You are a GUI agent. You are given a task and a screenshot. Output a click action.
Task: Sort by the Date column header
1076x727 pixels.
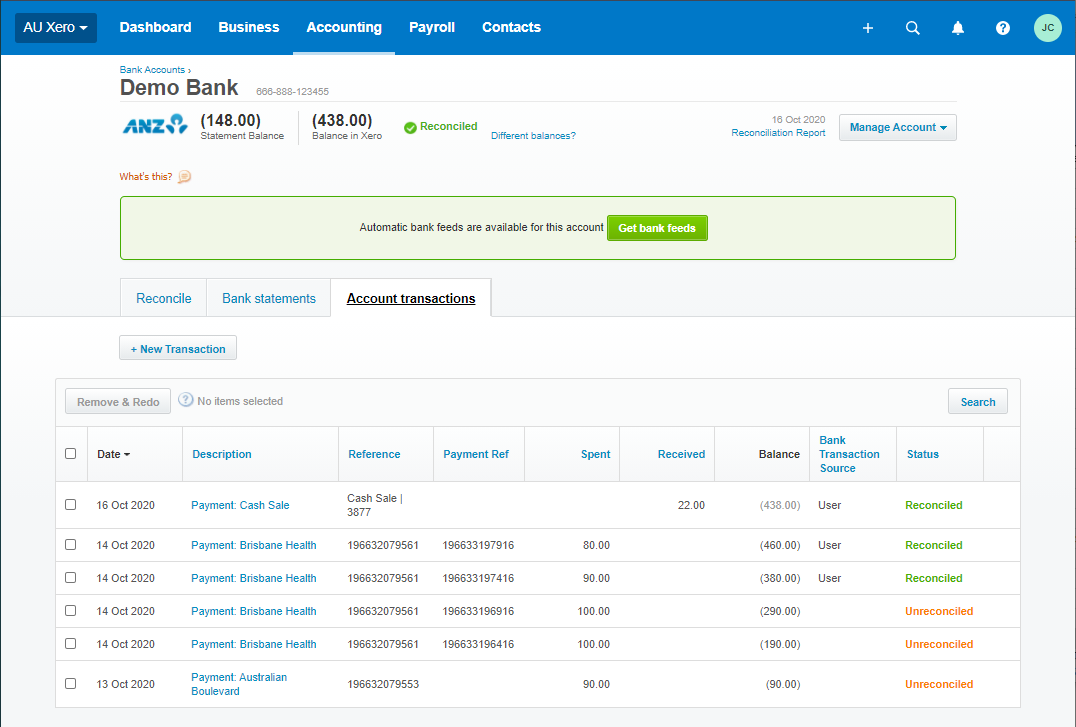(113, 454)
